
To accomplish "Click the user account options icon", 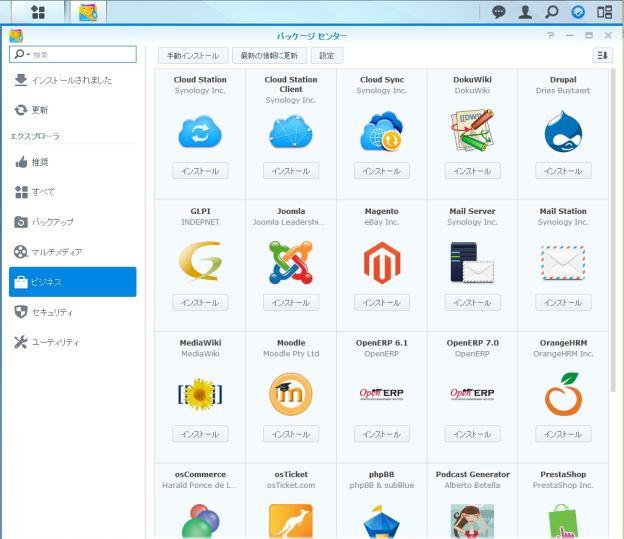I will coord(525,12).
